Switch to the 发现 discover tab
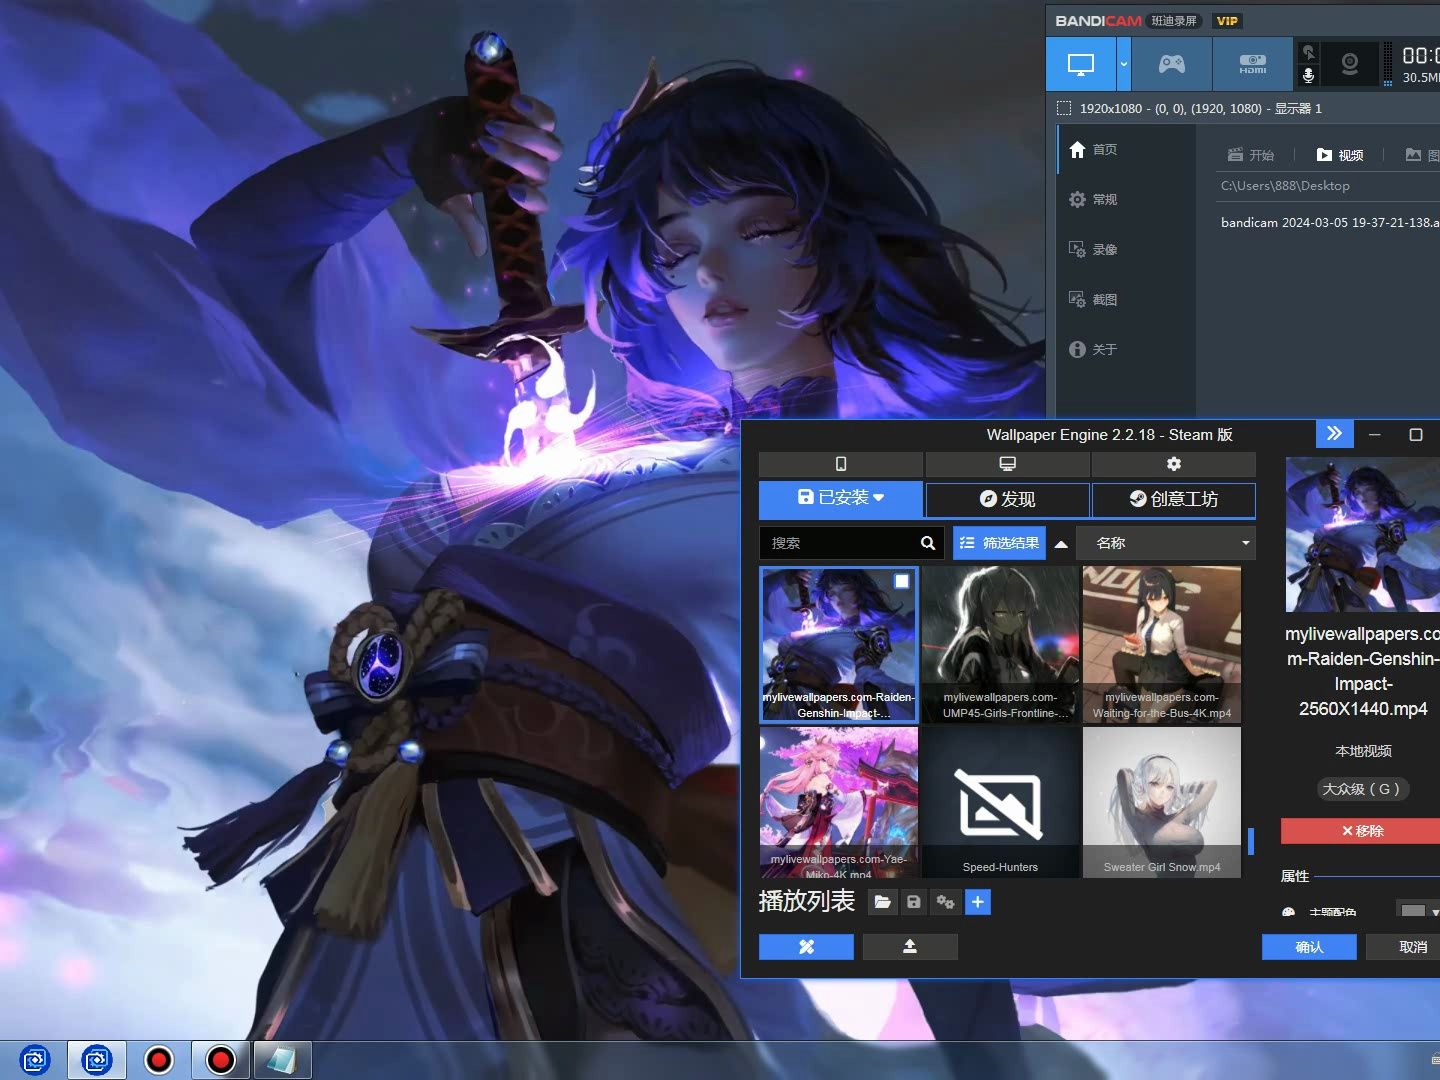This screenshot has width=1440, height=1080. [1007, 499]
